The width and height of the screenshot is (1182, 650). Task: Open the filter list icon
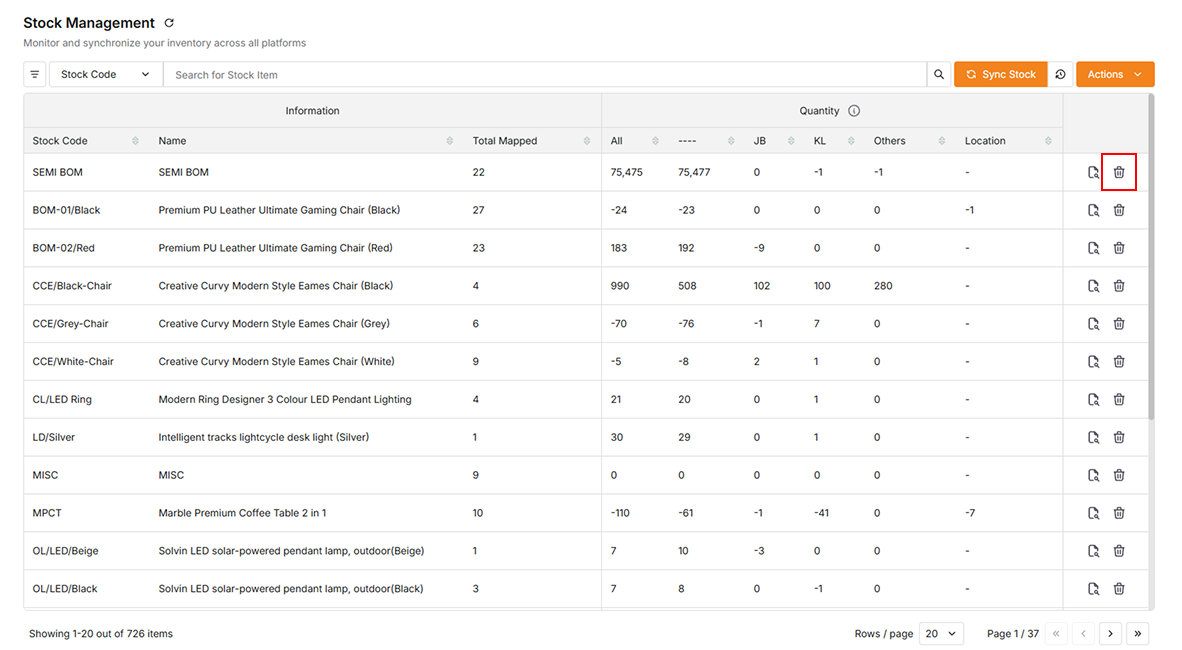[35, 75]
